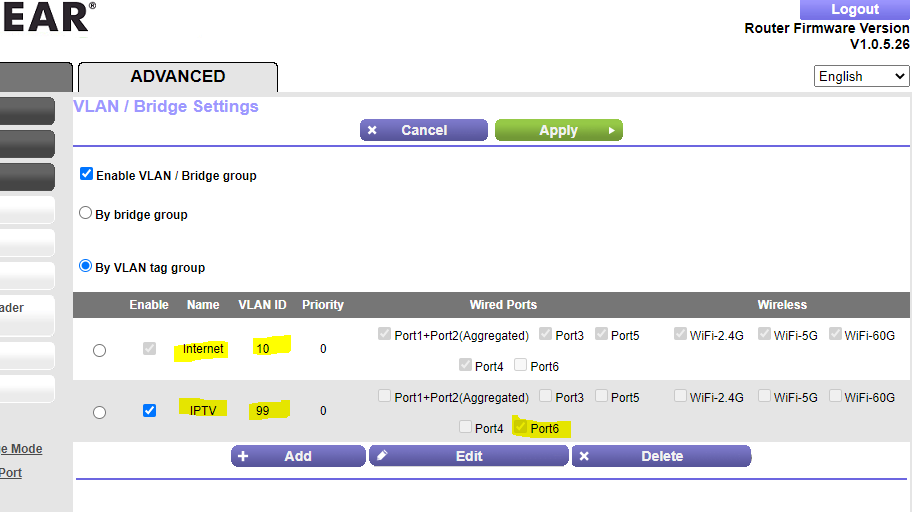Check WiFi-60G in the IPTV row
This screenshot has height=512, width=912.
tap(835, 396)
